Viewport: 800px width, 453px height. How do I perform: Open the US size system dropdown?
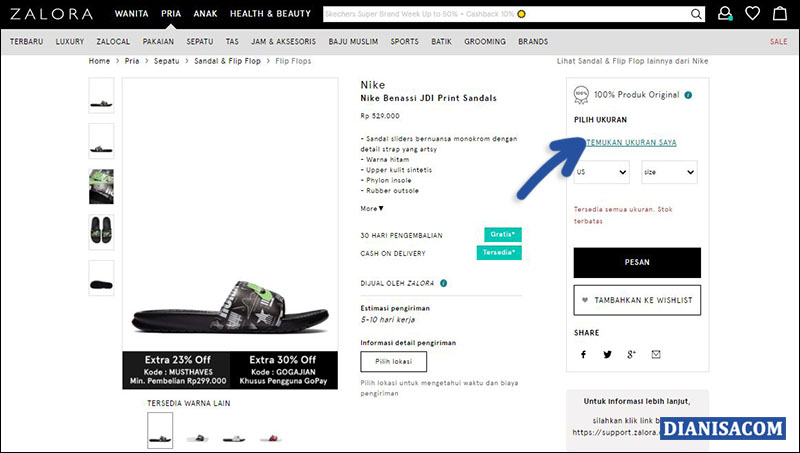tap(601, 172)
